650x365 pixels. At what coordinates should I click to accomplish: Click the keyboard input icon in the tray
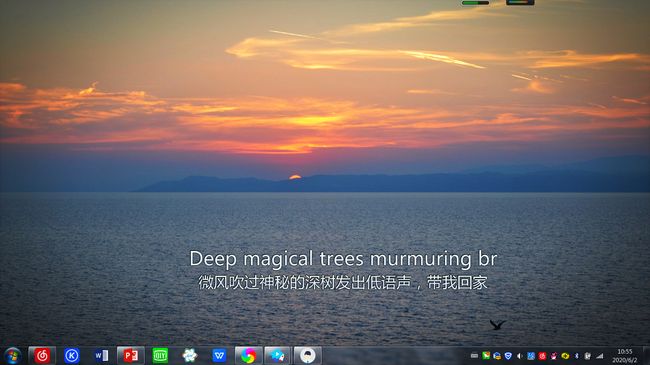pos(475,356)
